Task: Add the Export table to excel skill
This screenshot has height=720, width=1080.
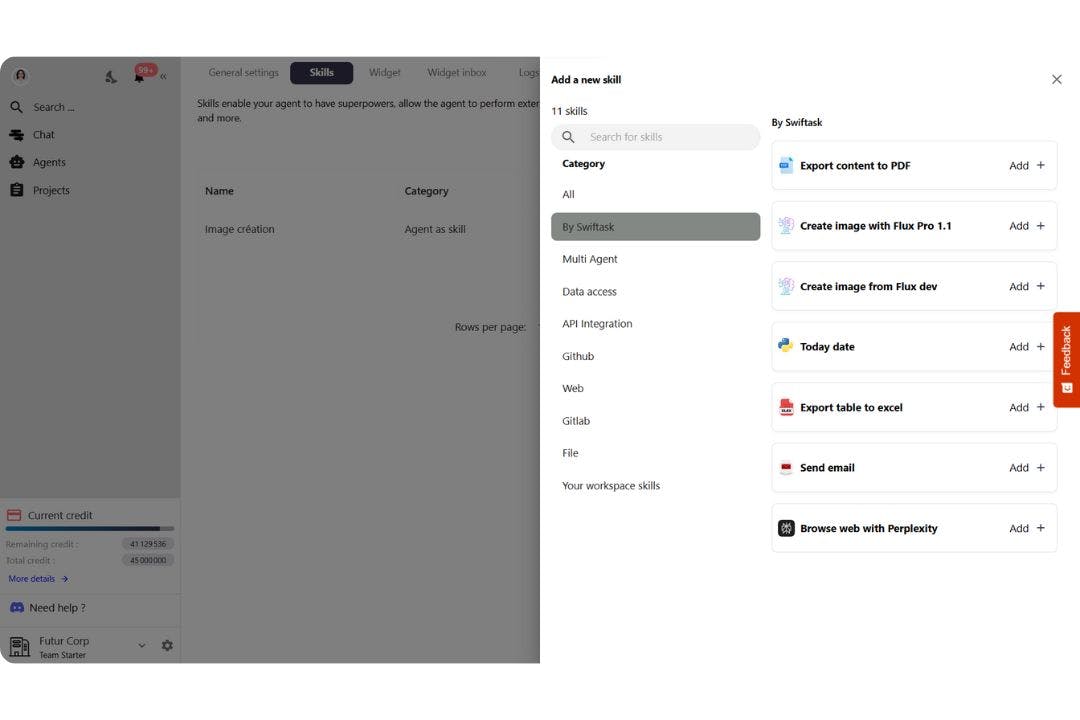Action: 1027,407
